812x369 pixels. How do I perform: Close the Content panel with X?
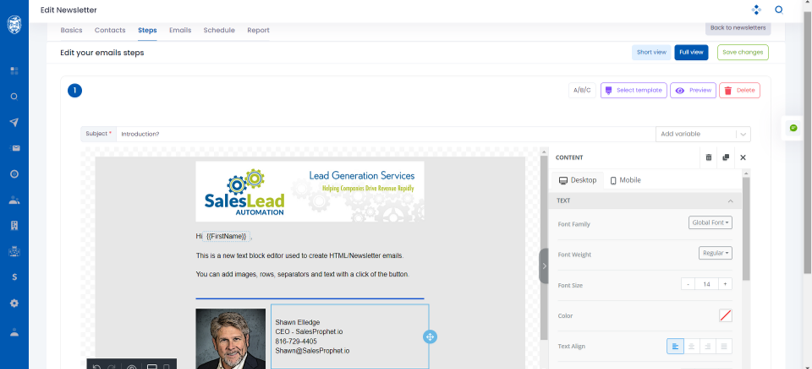point(743,157)
